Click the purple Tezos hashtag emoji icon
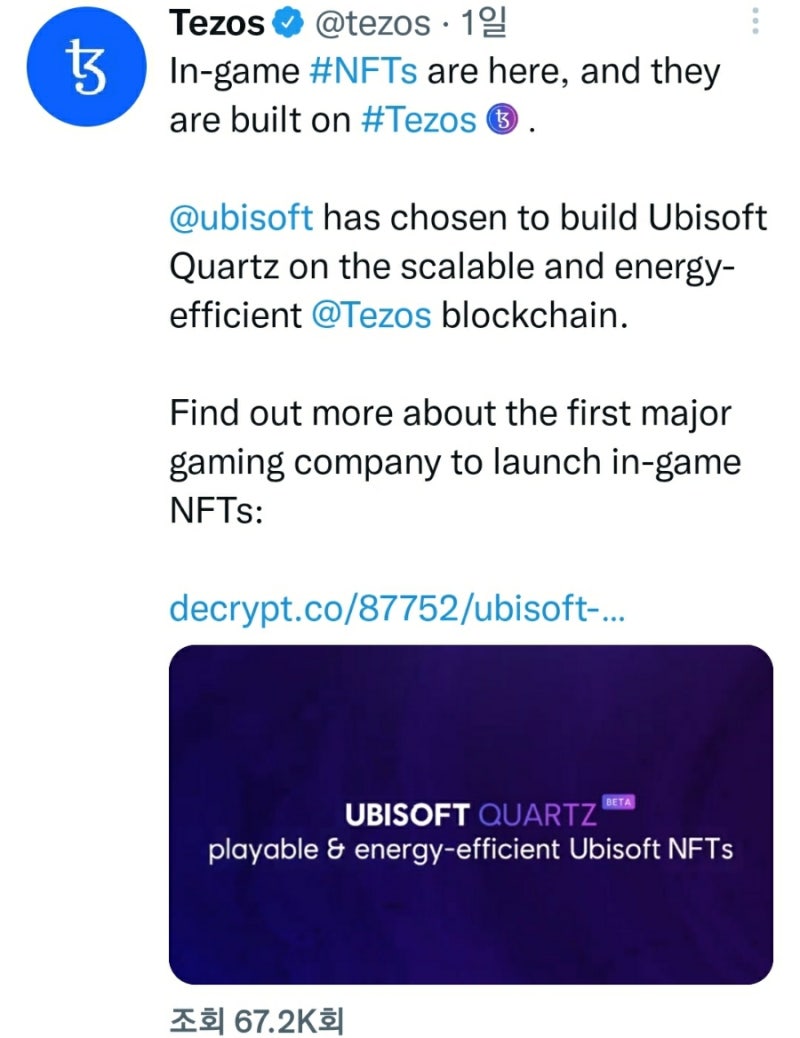This screenshot has height=1038, width=800. point(503,120)
